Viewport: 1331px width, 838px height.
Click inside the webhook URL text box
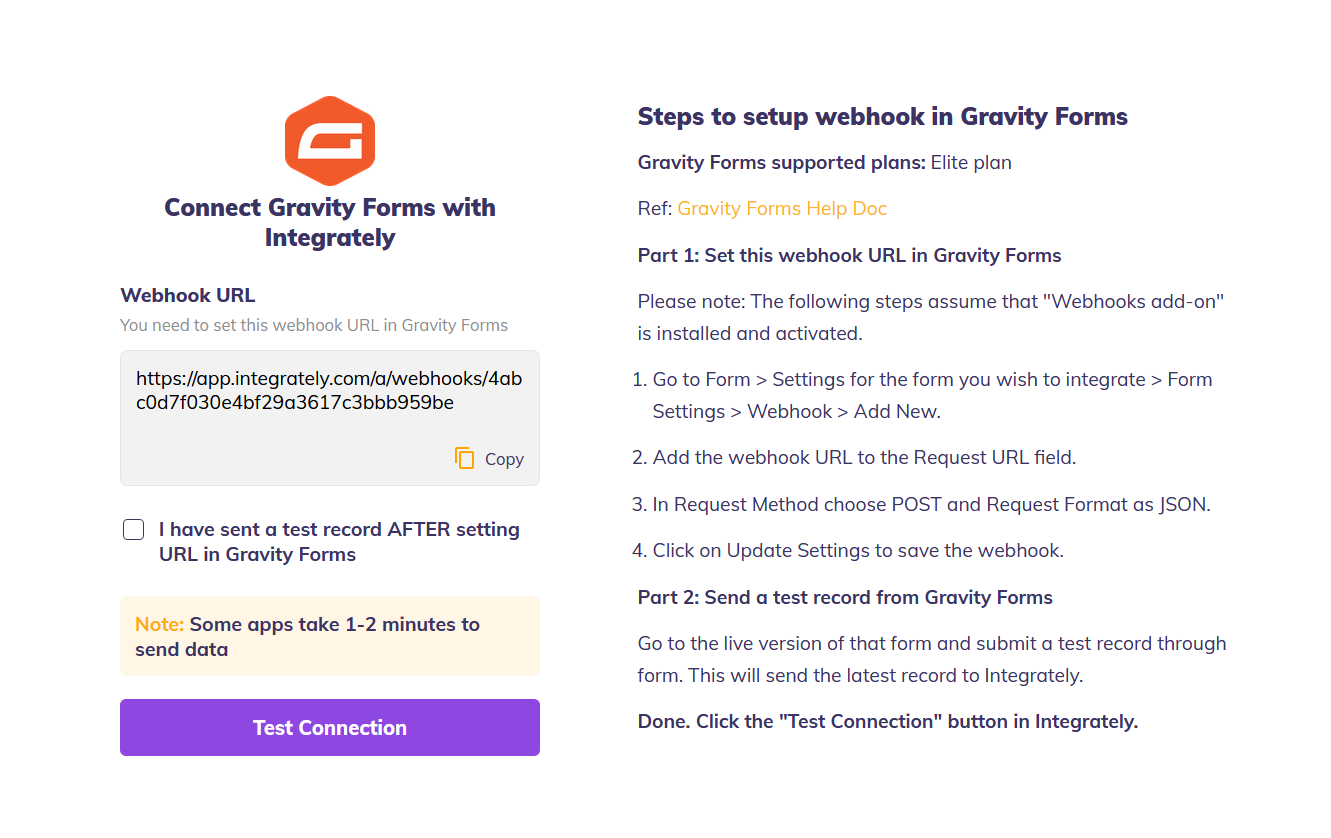tap(329, 392)
